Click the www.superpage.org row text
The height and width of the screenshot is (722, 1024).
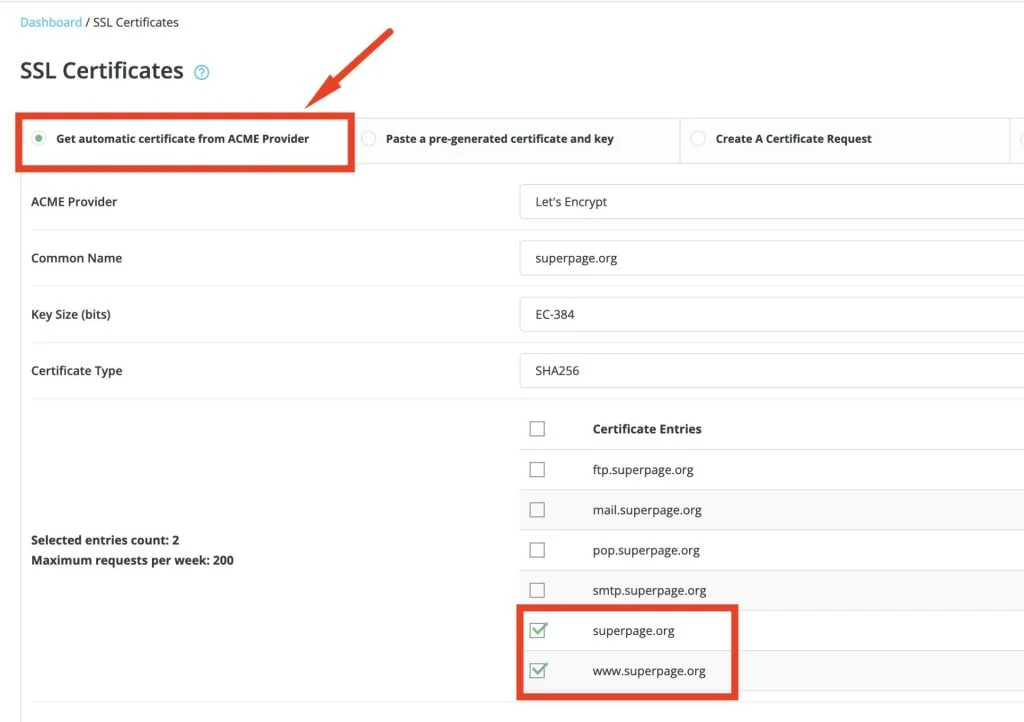click(648, 670)
